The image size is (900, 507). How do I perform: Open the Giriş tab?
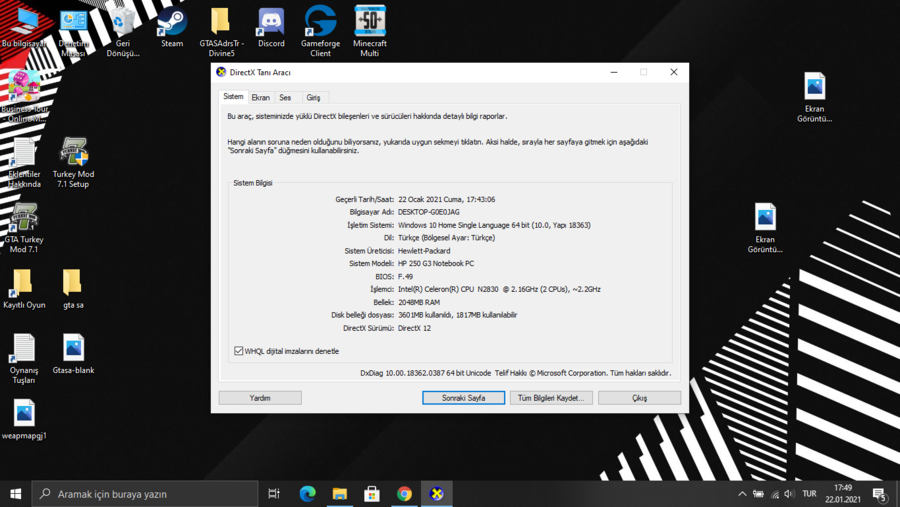(x=313, y=98)
